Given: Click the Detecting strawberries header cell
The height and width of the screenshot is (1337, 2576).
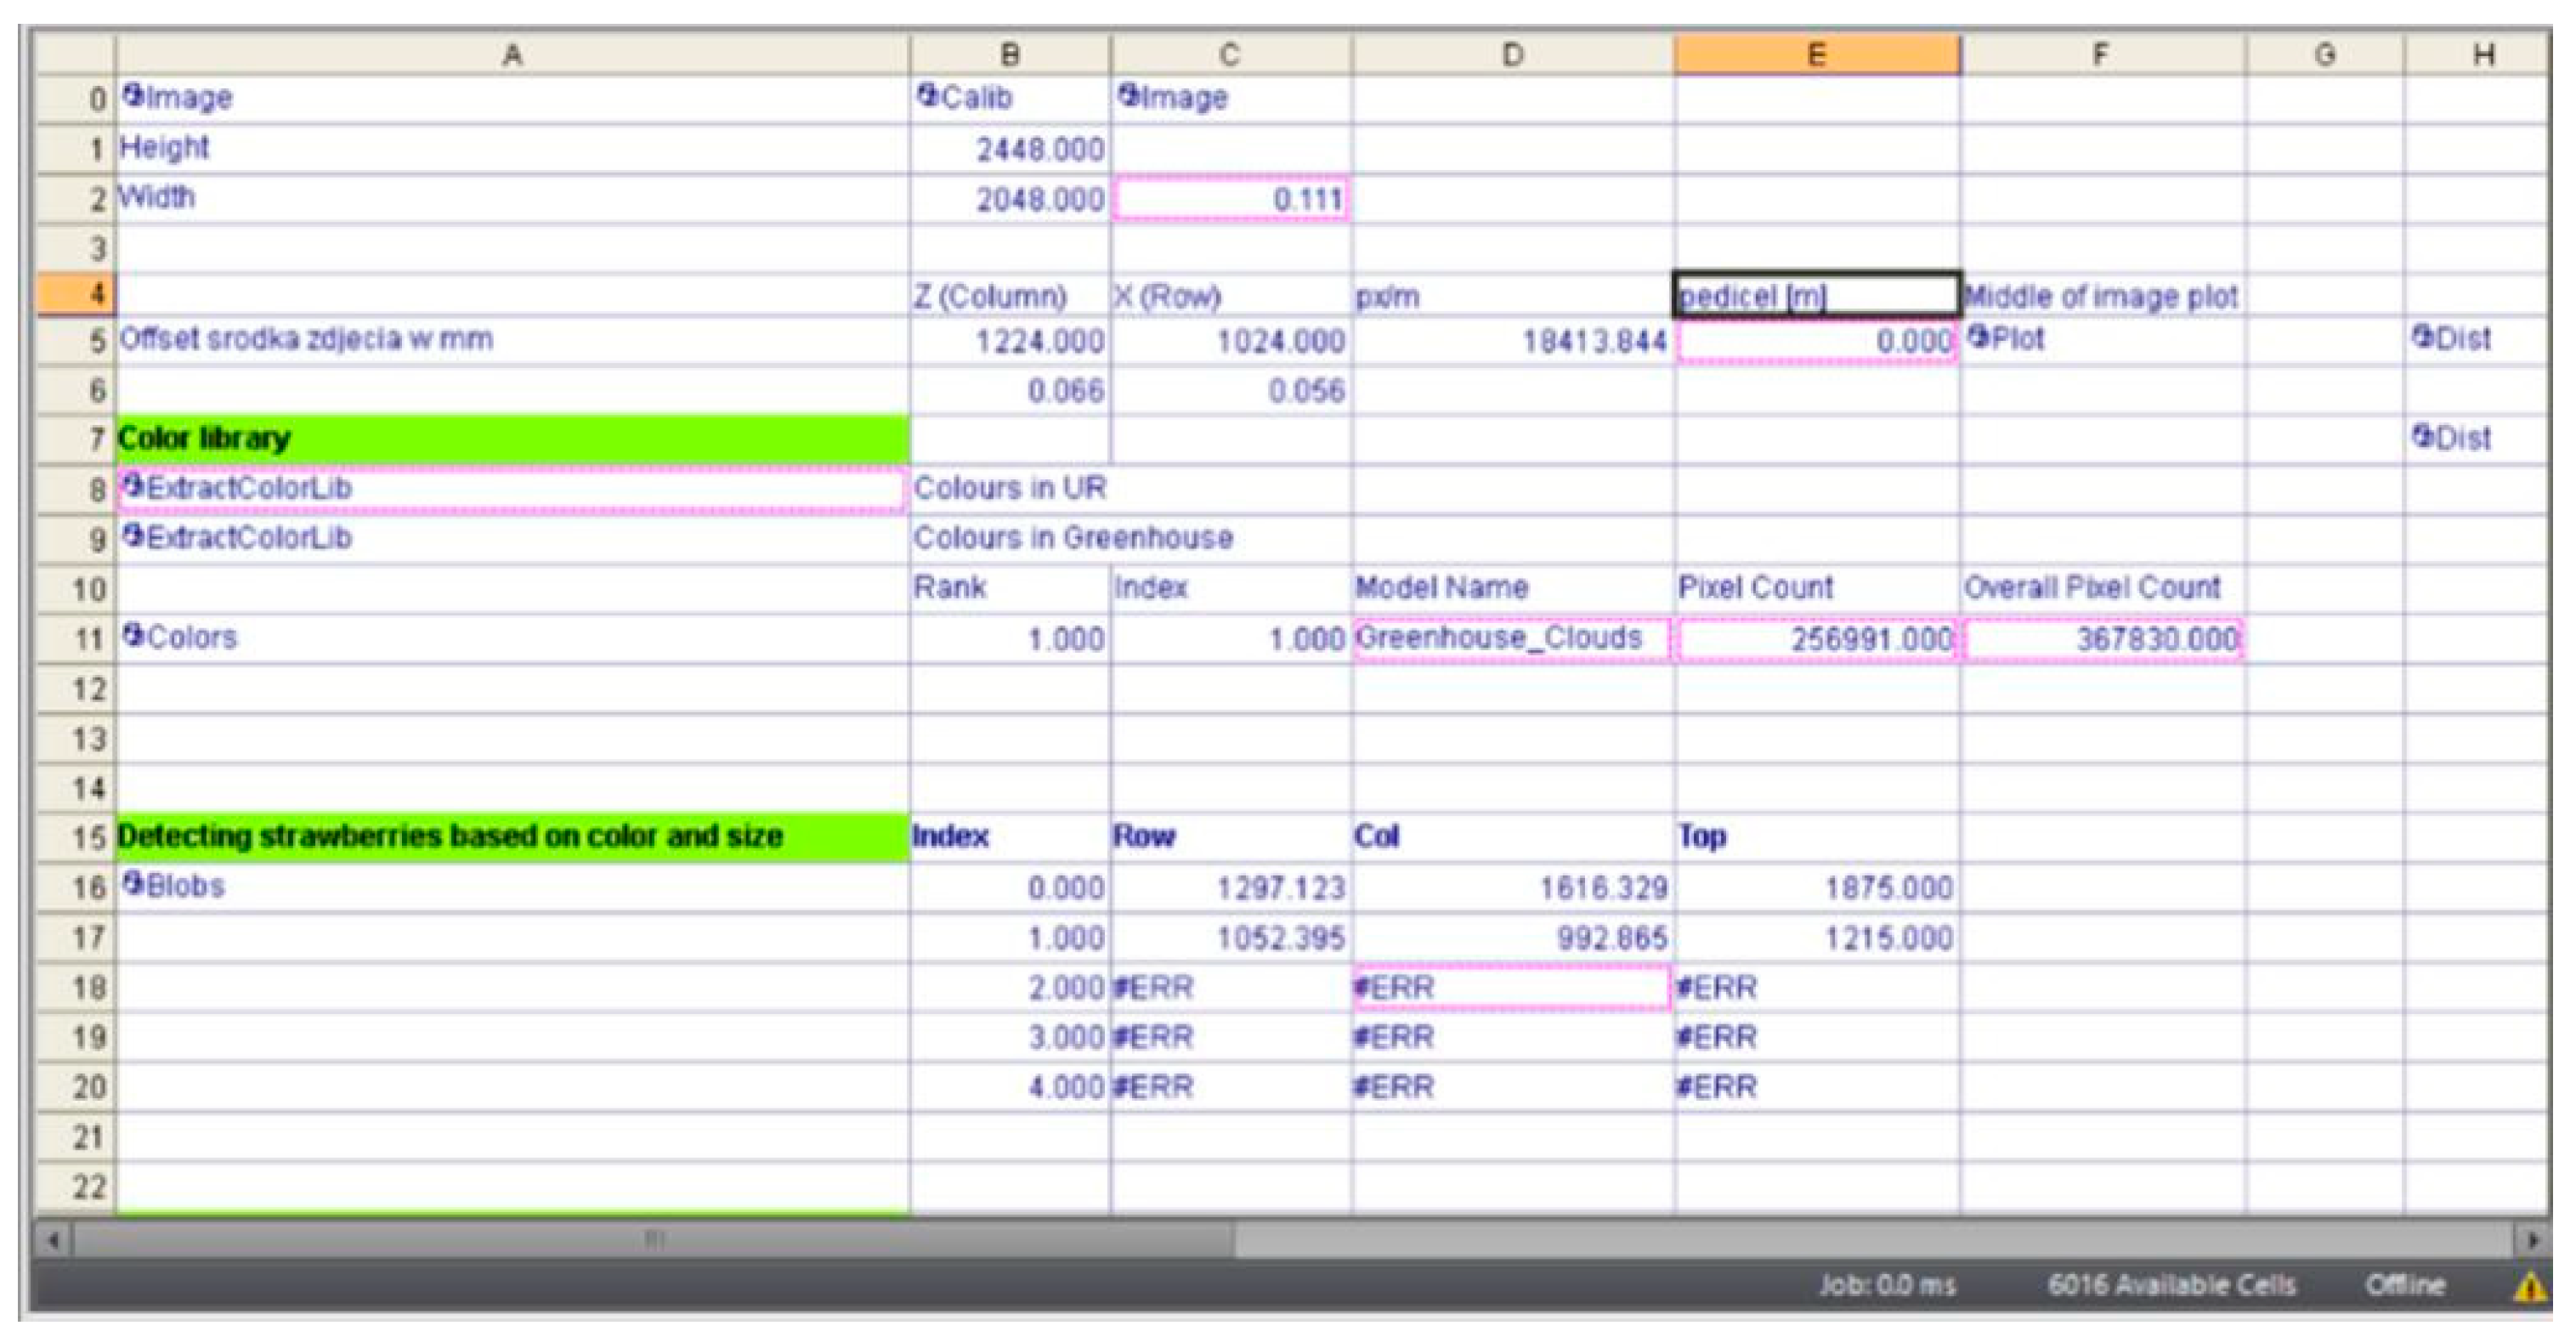Looking at the screenshot, I should point(511,836).
